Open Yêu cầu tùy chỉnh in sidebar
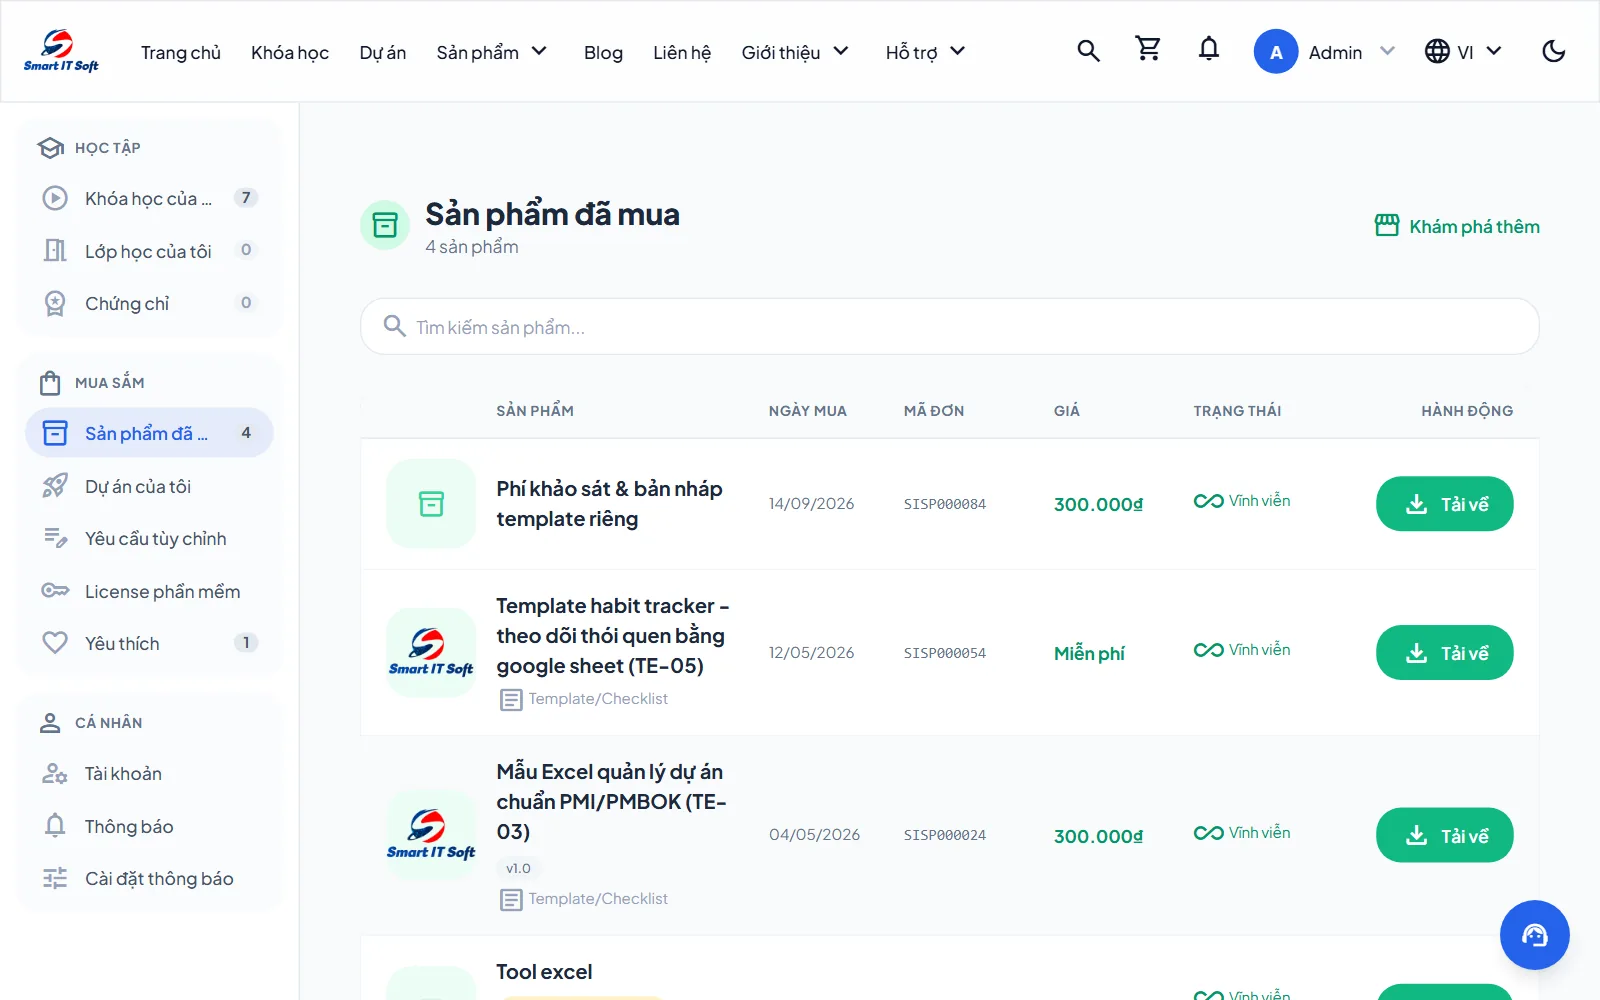 149,539
